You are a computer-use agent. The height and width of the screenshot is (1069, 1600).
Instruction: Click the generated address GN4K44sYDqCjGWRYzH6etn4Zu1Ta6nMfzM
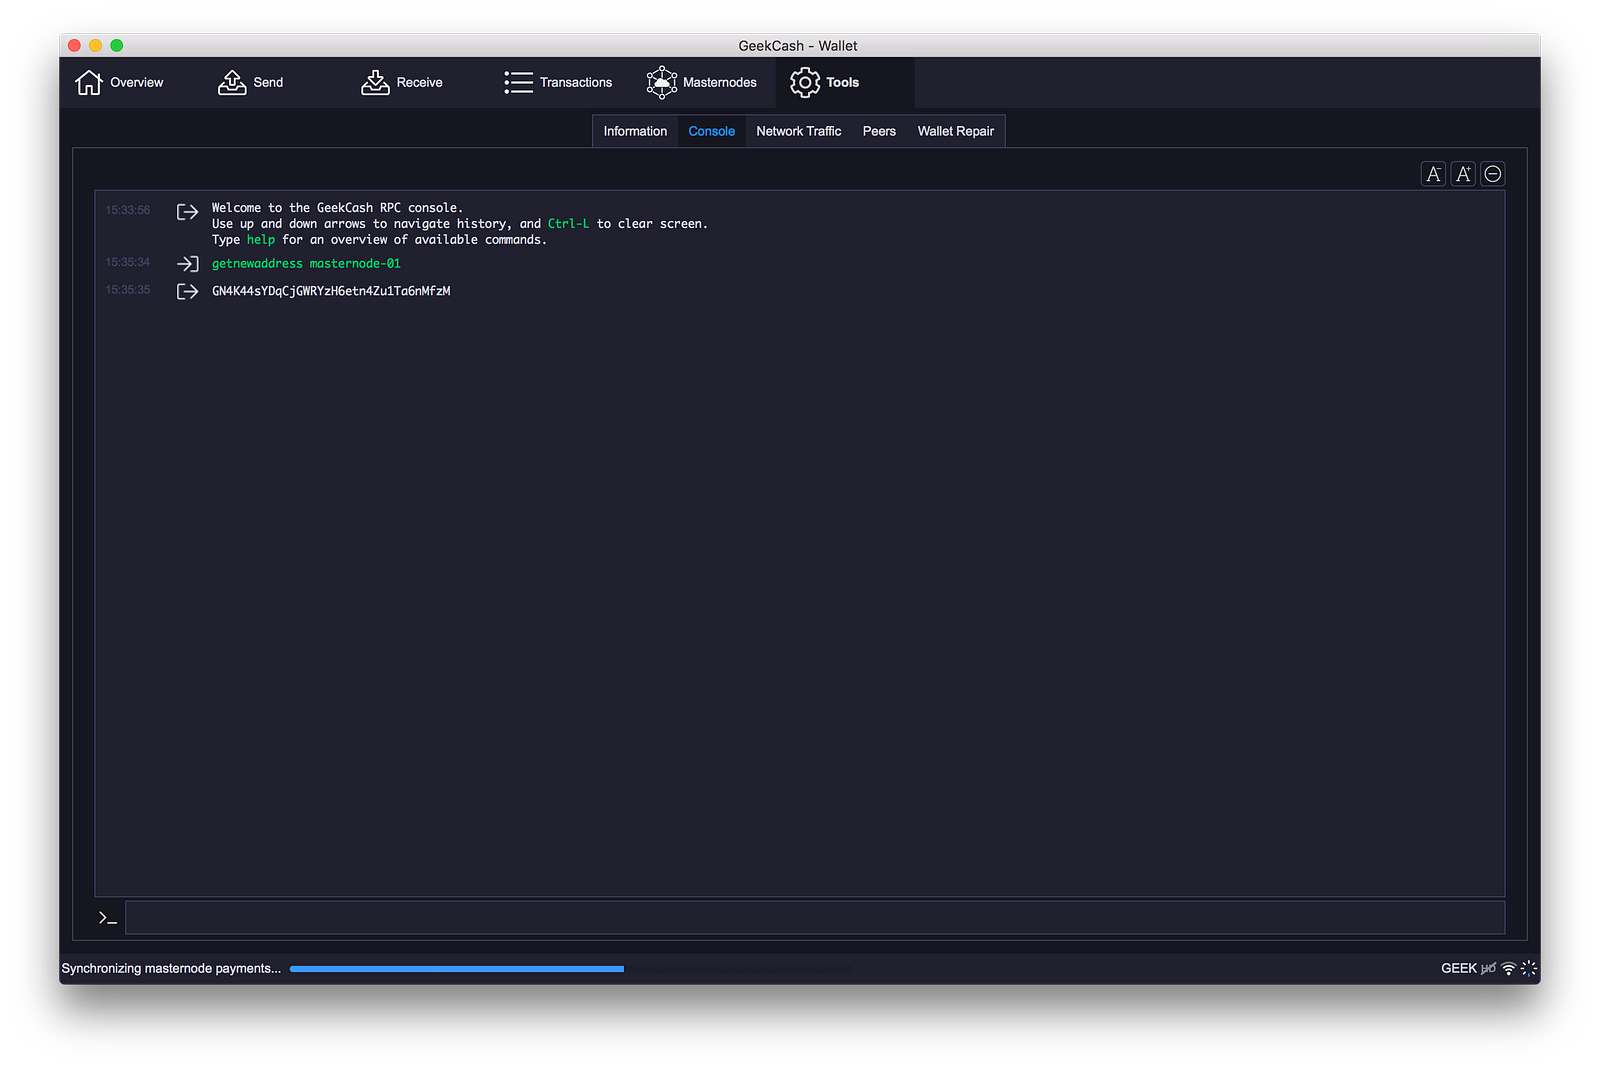coord(331,291)
